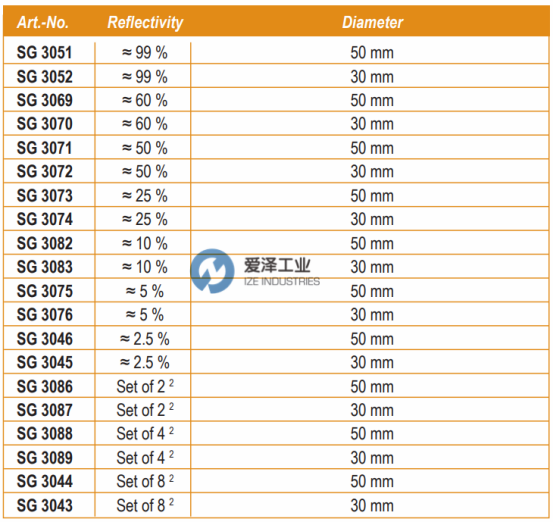Select the Reflectivity column header
Viewport: 554px width, 523px height.
(145, 23)
